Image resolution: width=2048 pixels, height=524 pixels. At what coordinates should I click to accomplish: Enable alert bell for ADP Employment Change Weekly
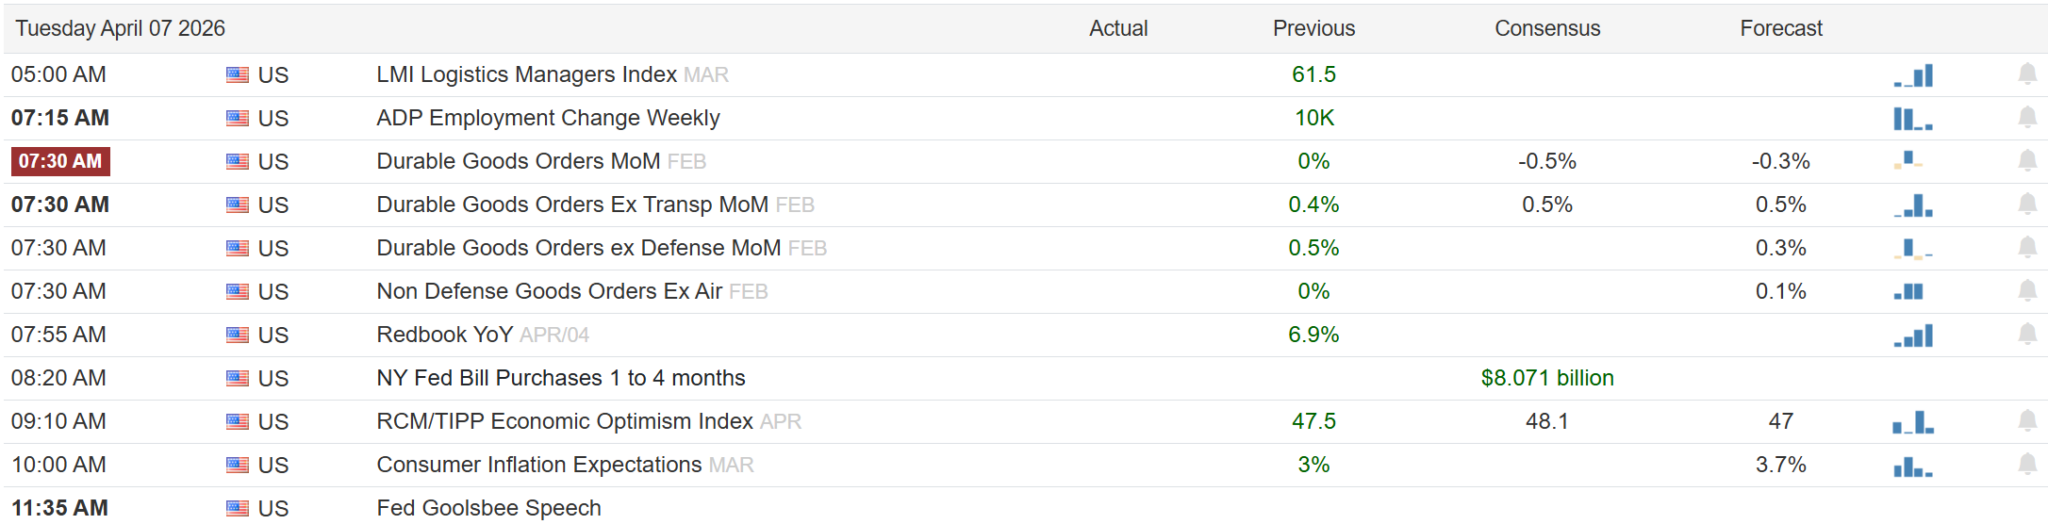click(2027, 118)
